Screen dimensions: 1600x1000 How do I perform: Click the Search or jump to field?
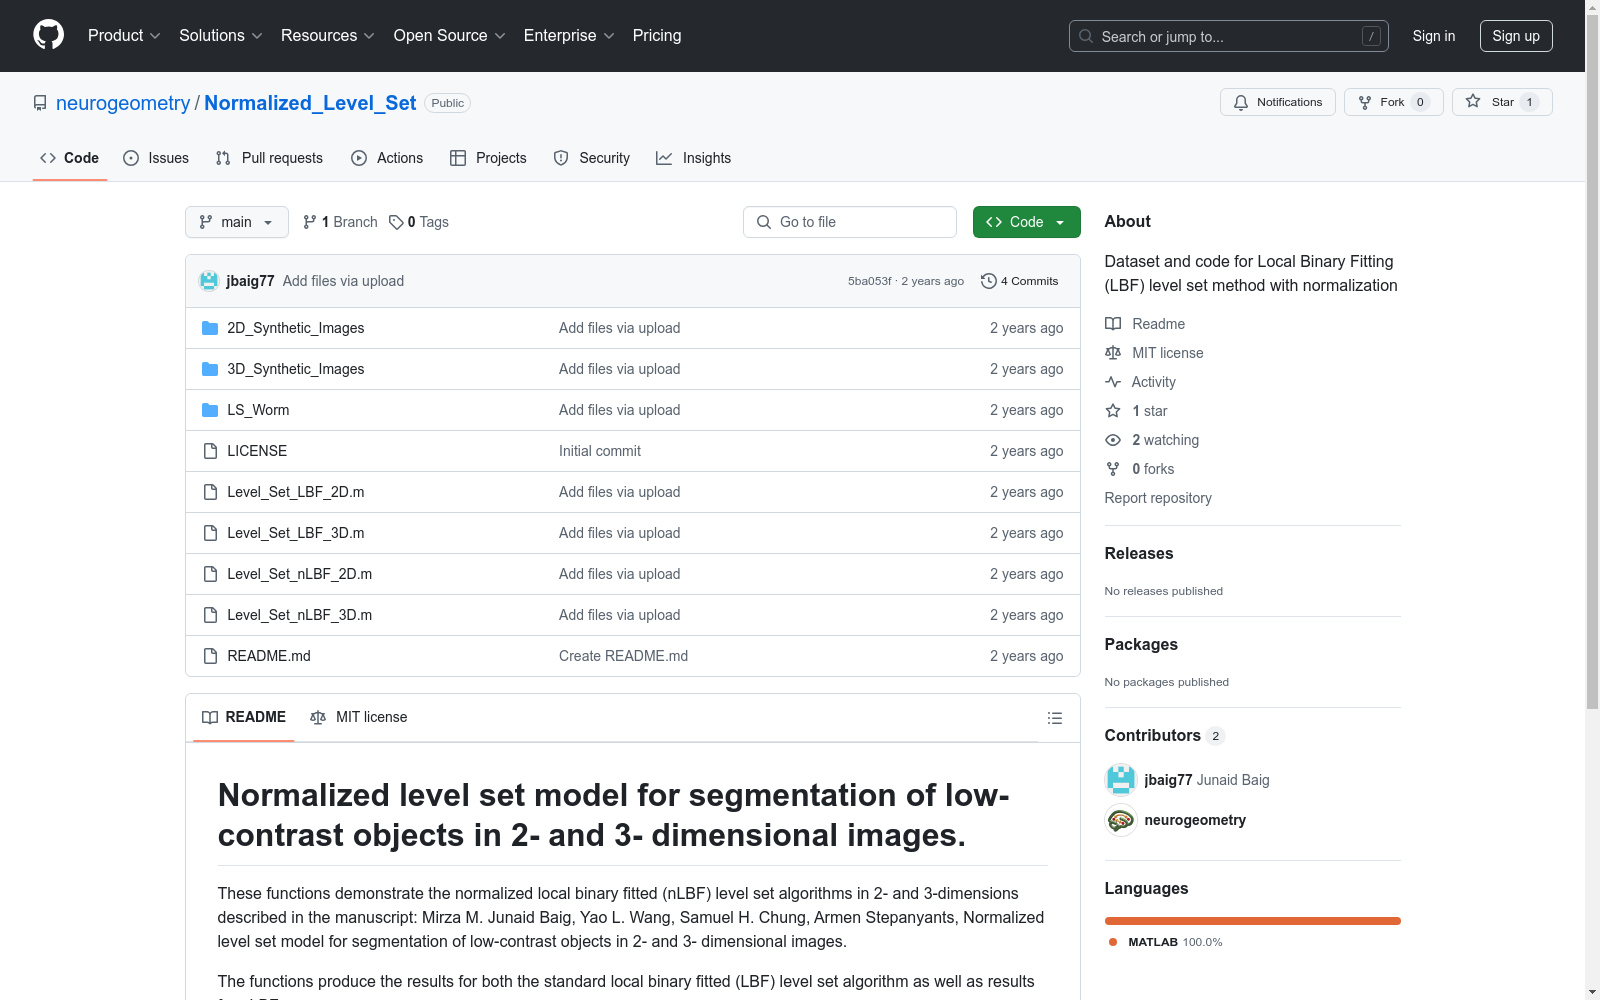(1229, 36)
